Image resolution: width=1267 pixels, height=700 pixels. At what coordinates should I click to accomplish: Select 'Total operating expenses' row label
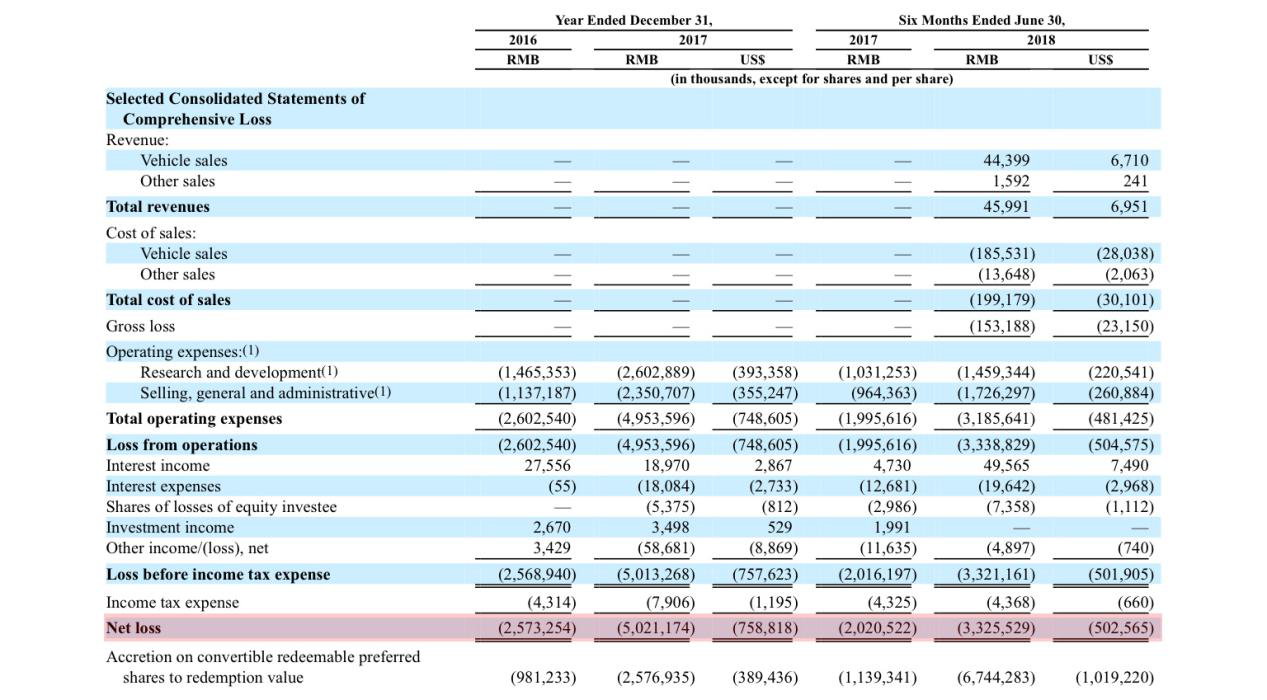coord(194,418)
